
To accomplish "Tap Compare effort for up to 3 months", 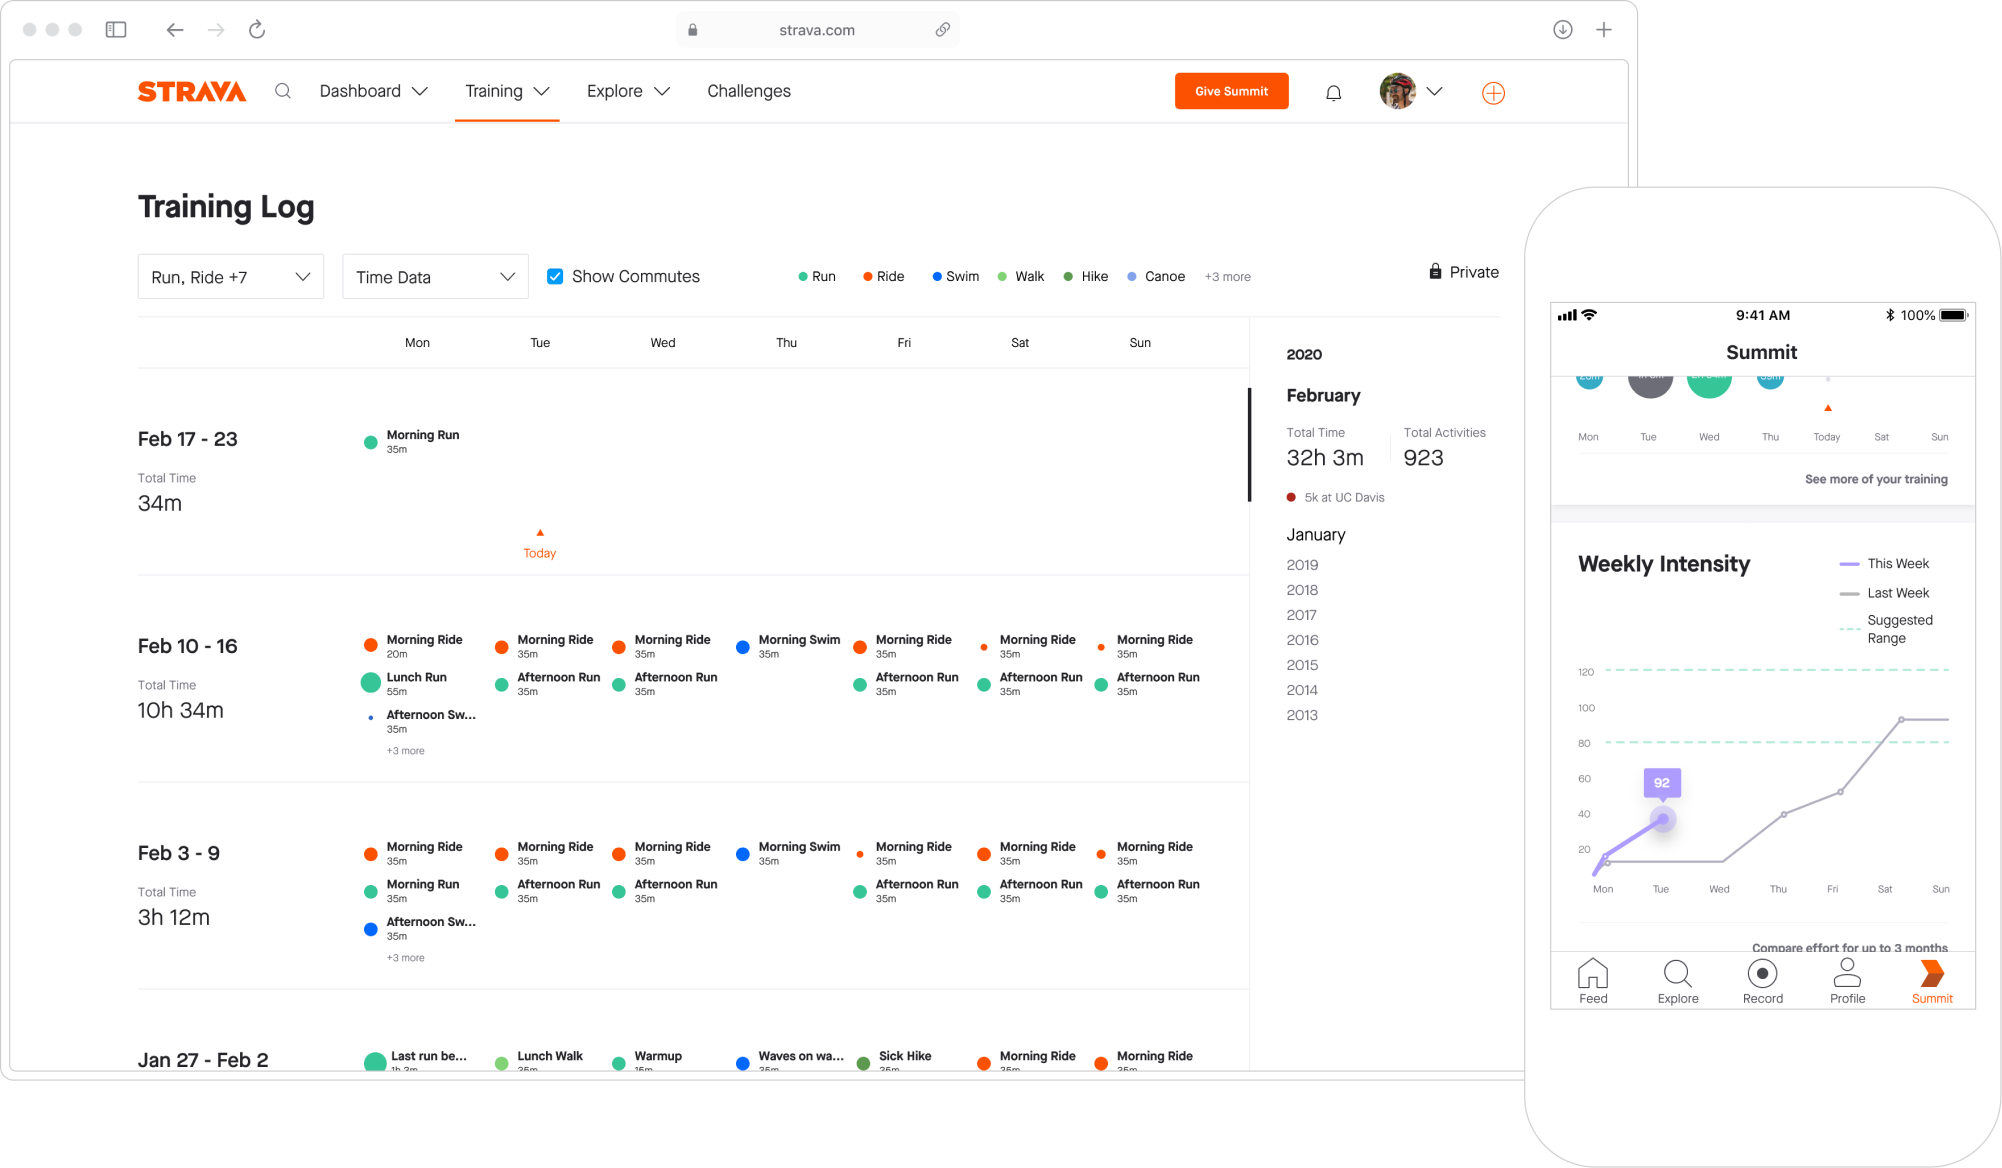I will tap(1849, 947).
